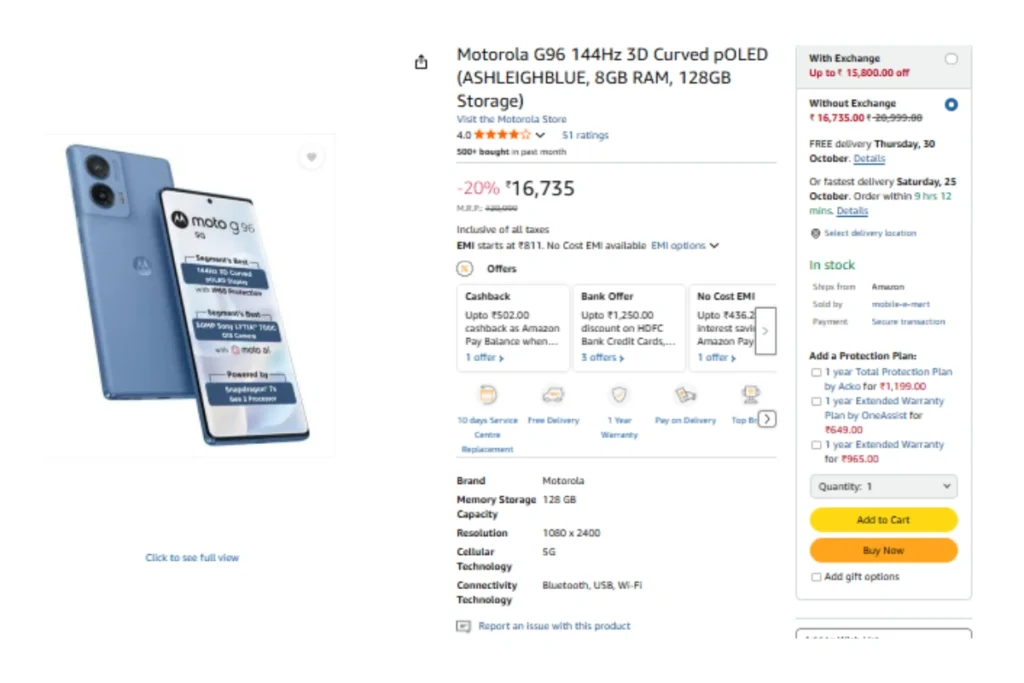
Task: Click next arrow on the service features row
Action: coord(767,419)
